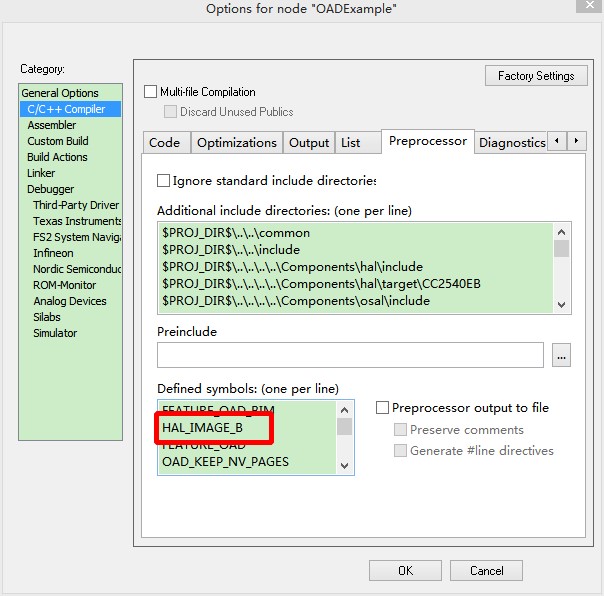Click tab scroll left arrow
Viewport: 604px width, 596px height.
557,141
